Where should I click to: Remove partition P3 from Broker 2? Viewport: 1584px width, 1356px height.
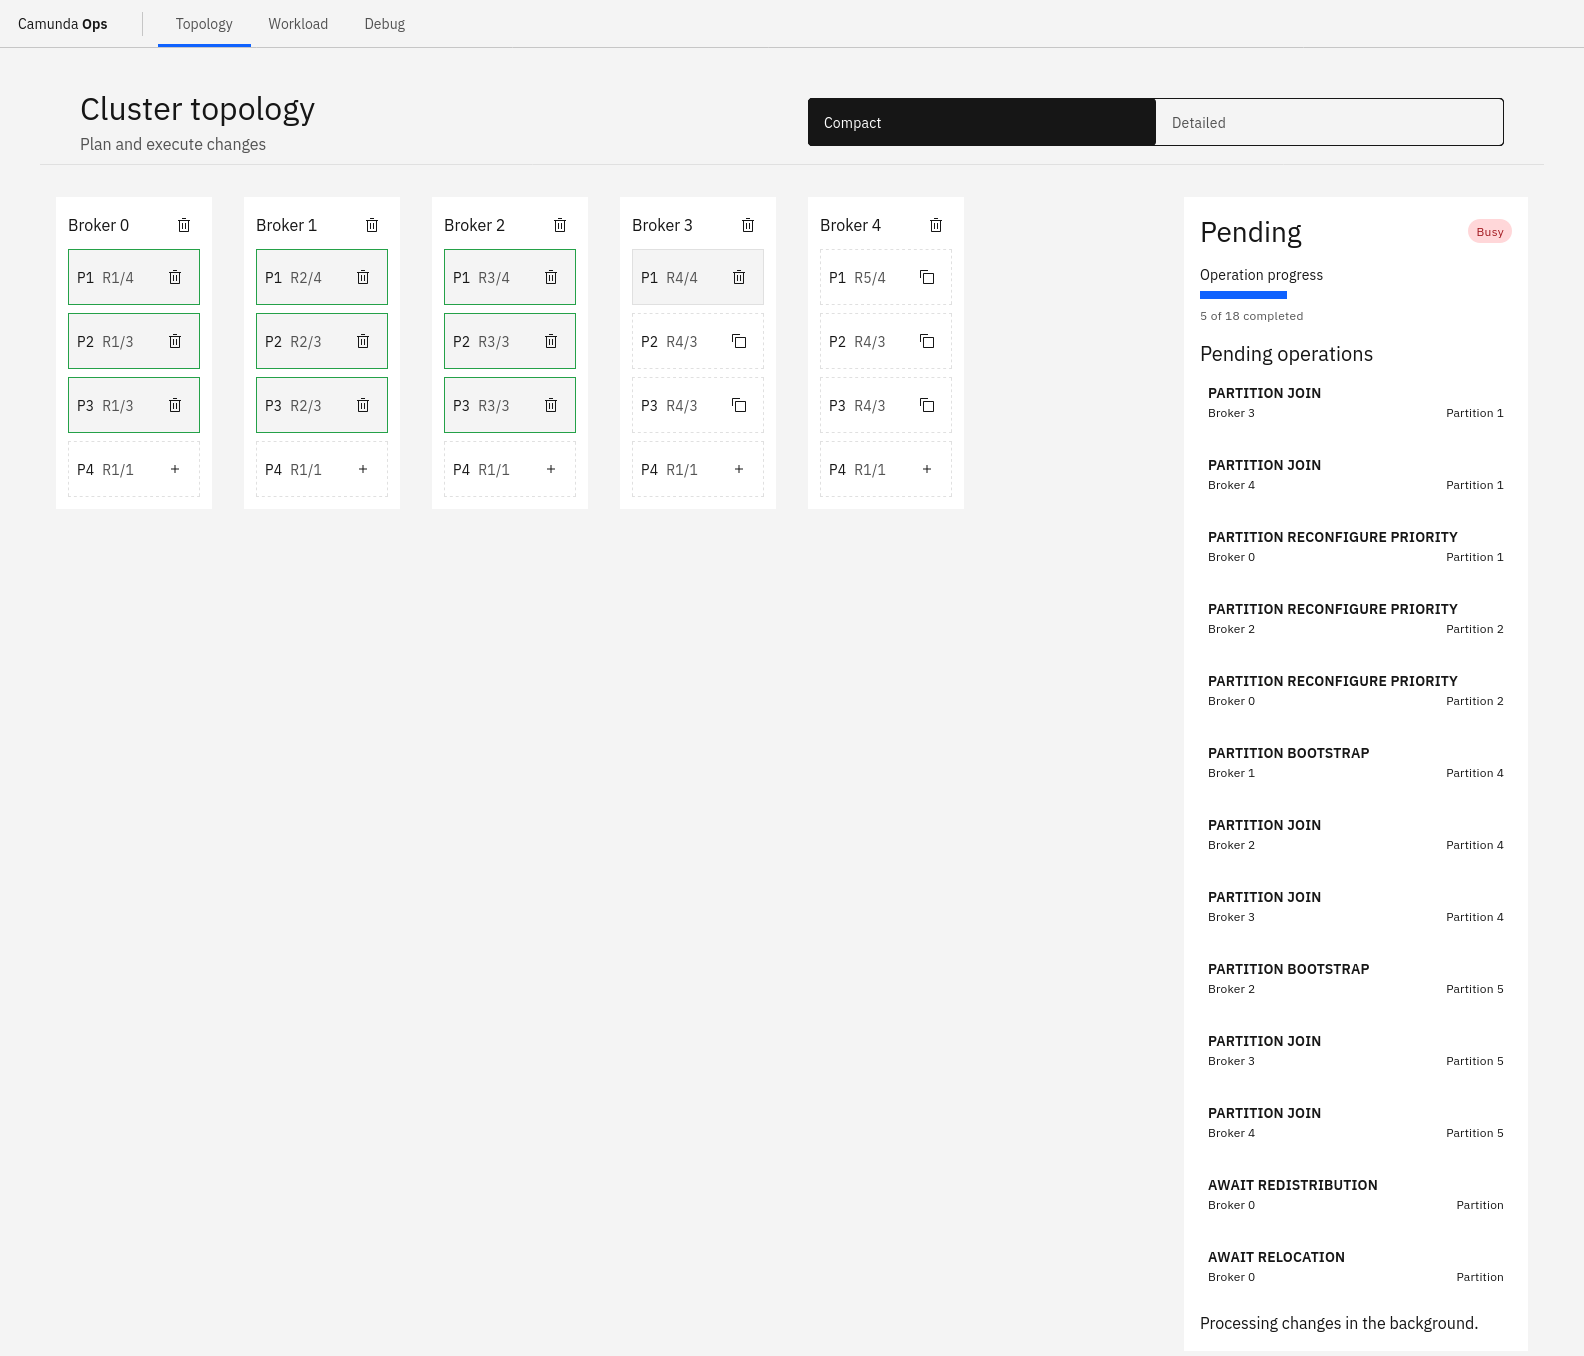click(551, 405)
